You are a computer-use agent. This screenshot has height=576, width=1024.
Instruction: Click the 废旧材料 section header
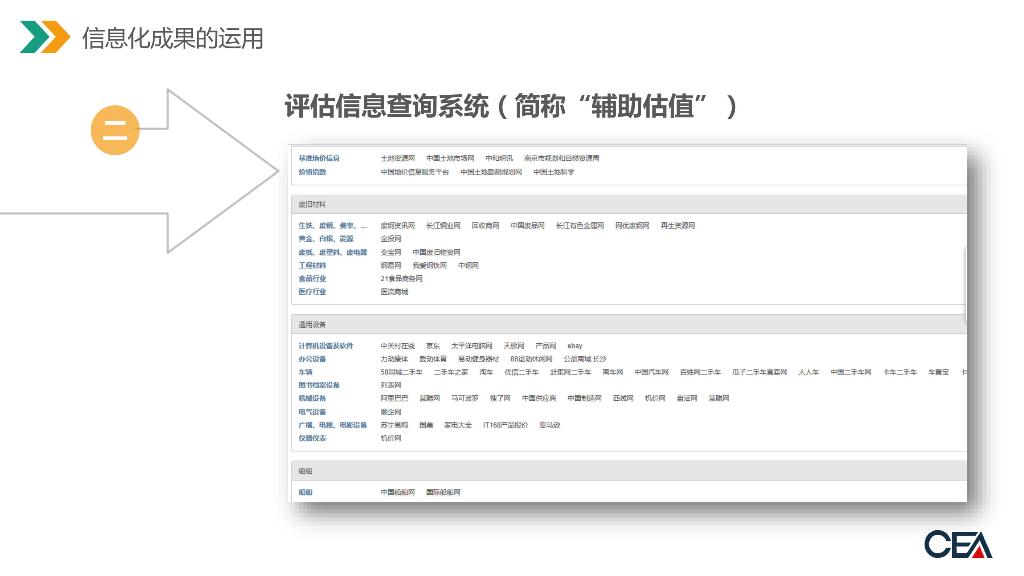[x=628, y=204]
